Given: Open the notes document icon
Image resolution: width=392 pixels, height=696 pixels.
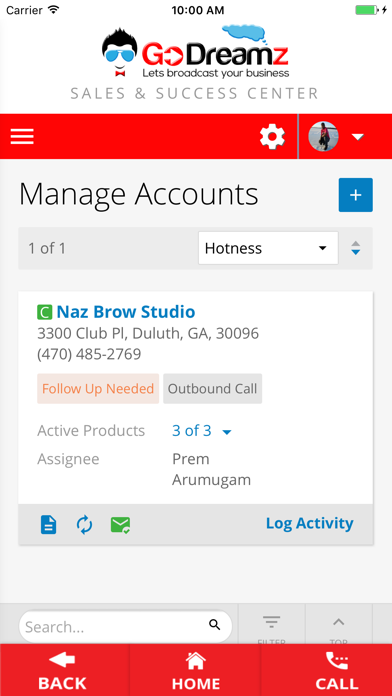Looking at the screenshot, I should click(48, 525).
